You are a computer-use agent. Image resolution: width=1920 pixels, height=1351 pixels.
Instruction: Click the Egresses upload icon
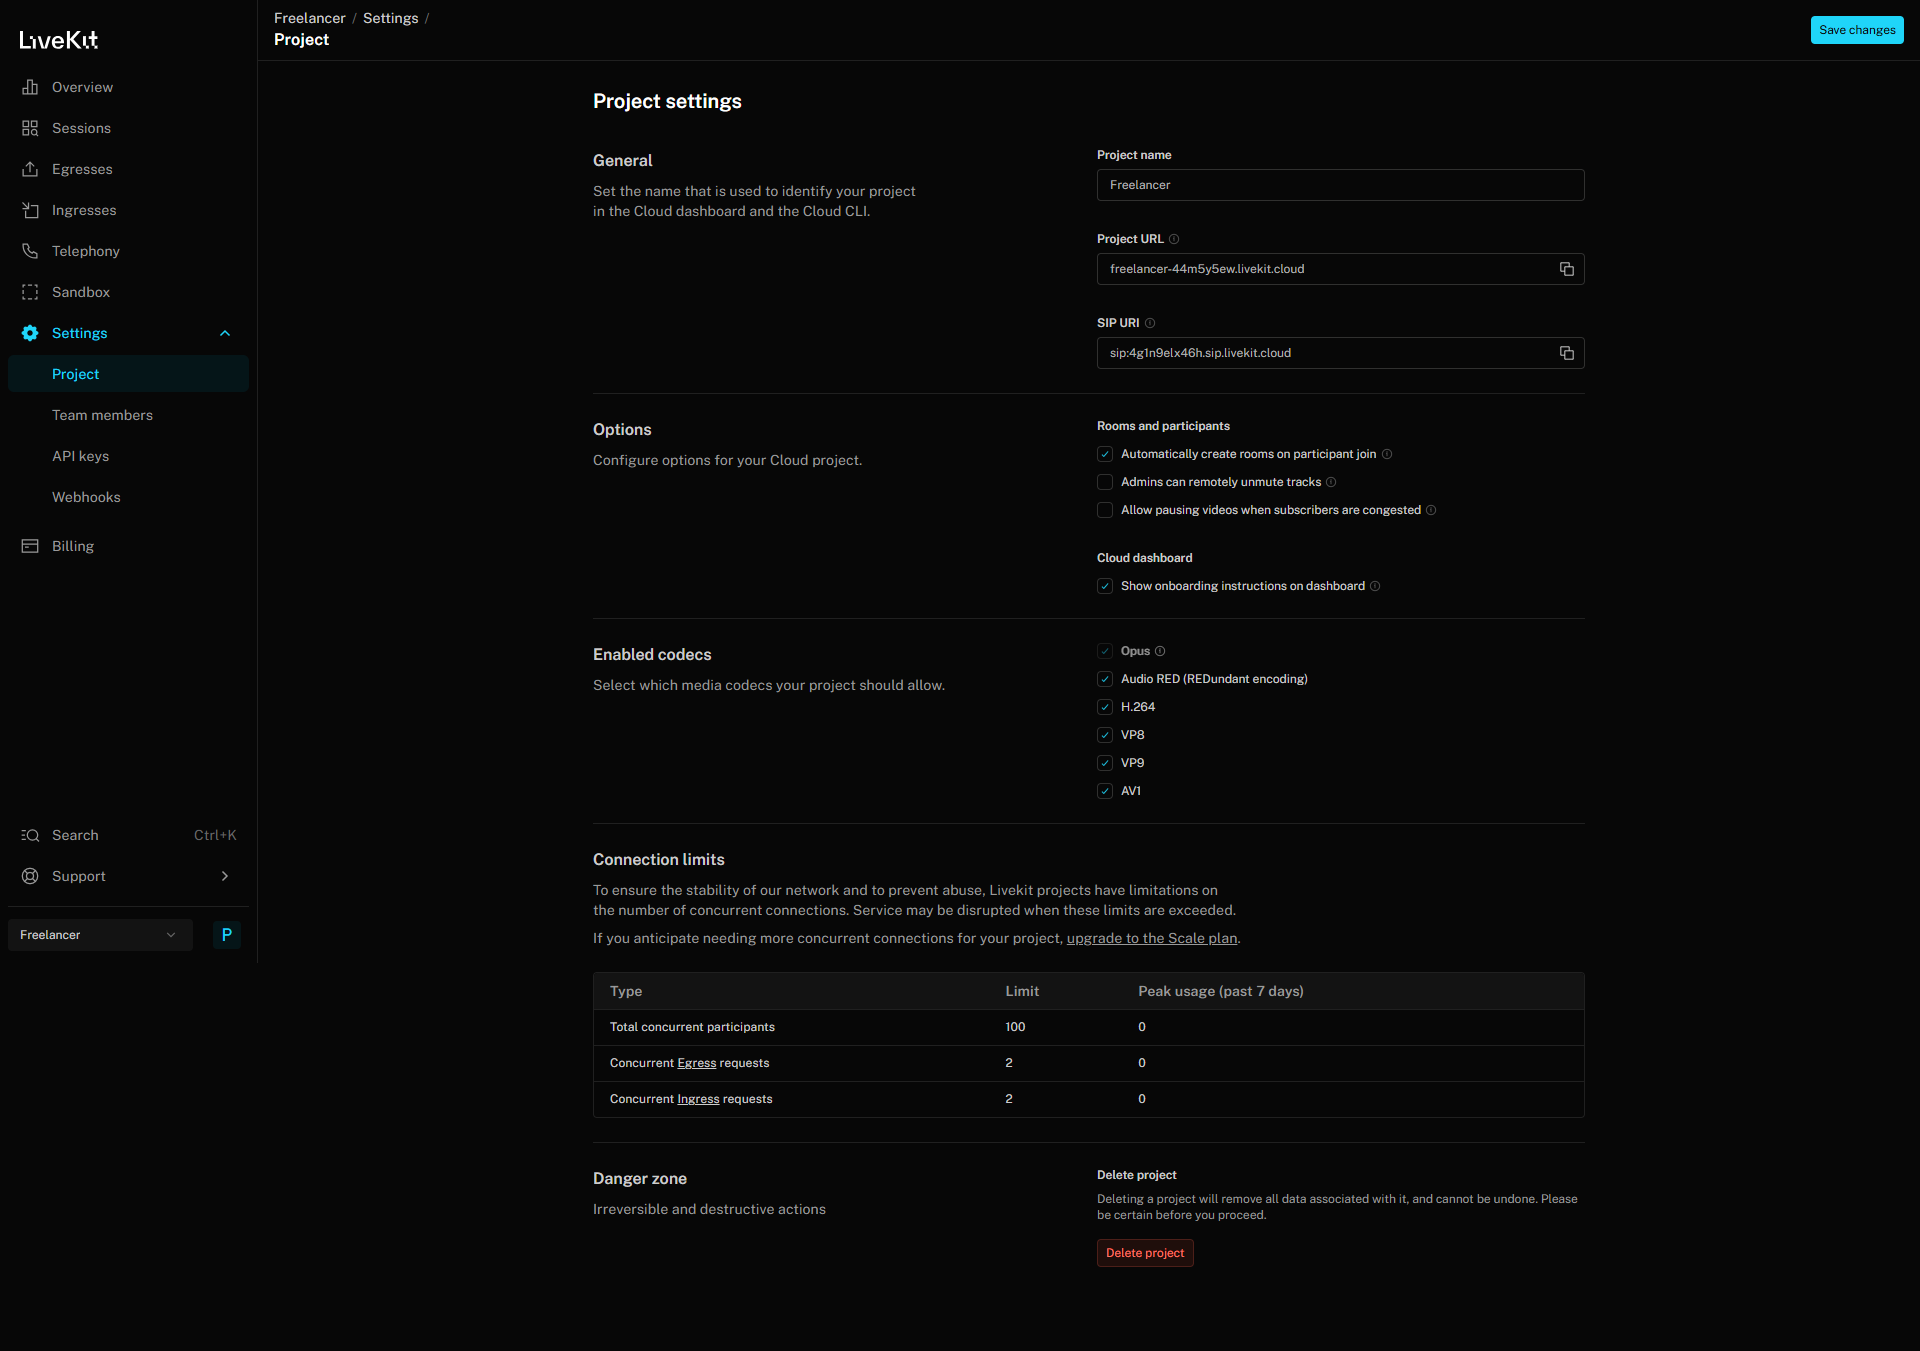click(x=30, y=169)
